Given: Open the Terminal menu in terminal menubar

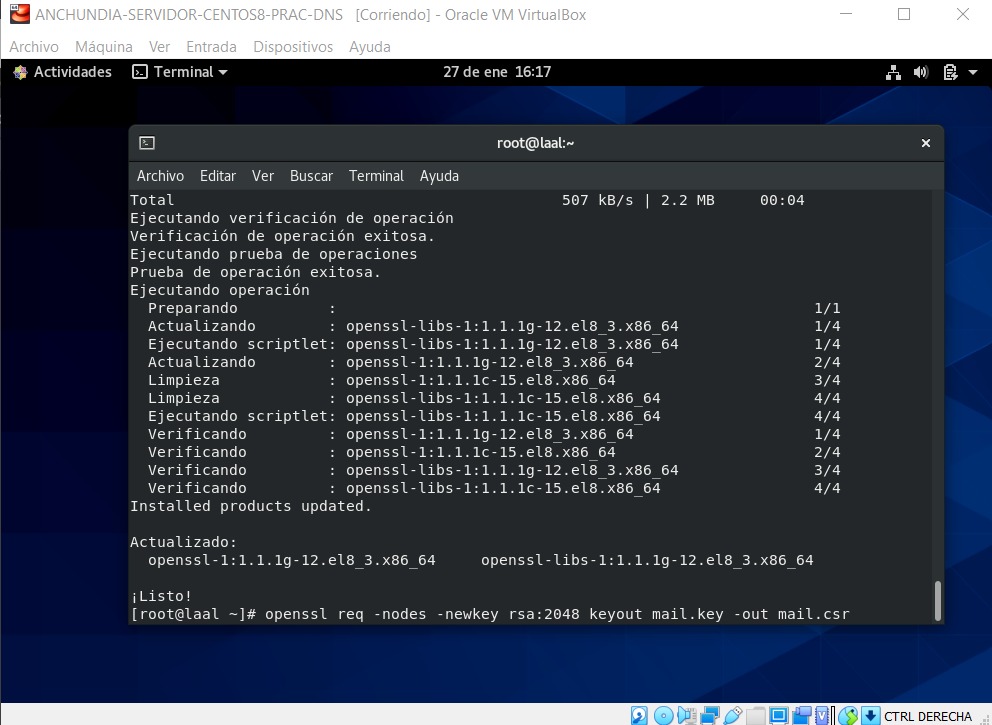Looking at the screenshot, I should coord(376,176).
